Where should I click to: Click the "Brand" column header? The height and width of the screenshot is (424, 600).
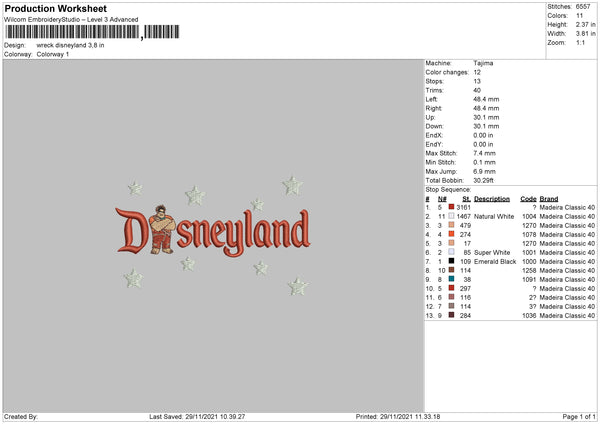click(549, 199)
